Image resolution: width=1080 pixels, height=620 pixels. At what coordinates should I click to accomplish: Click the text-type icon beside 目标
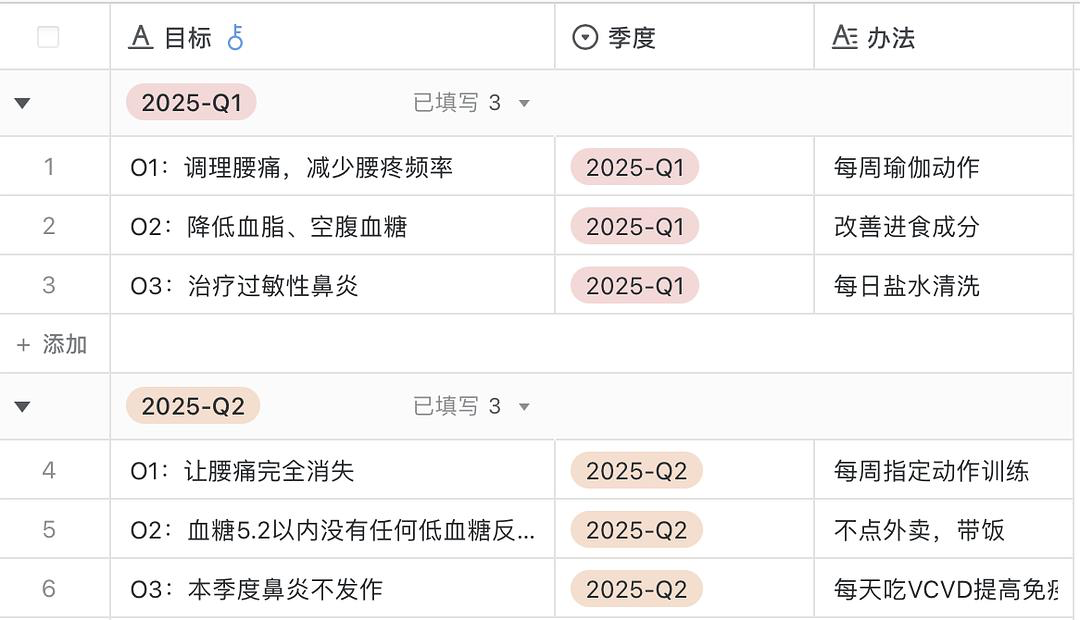141,37
